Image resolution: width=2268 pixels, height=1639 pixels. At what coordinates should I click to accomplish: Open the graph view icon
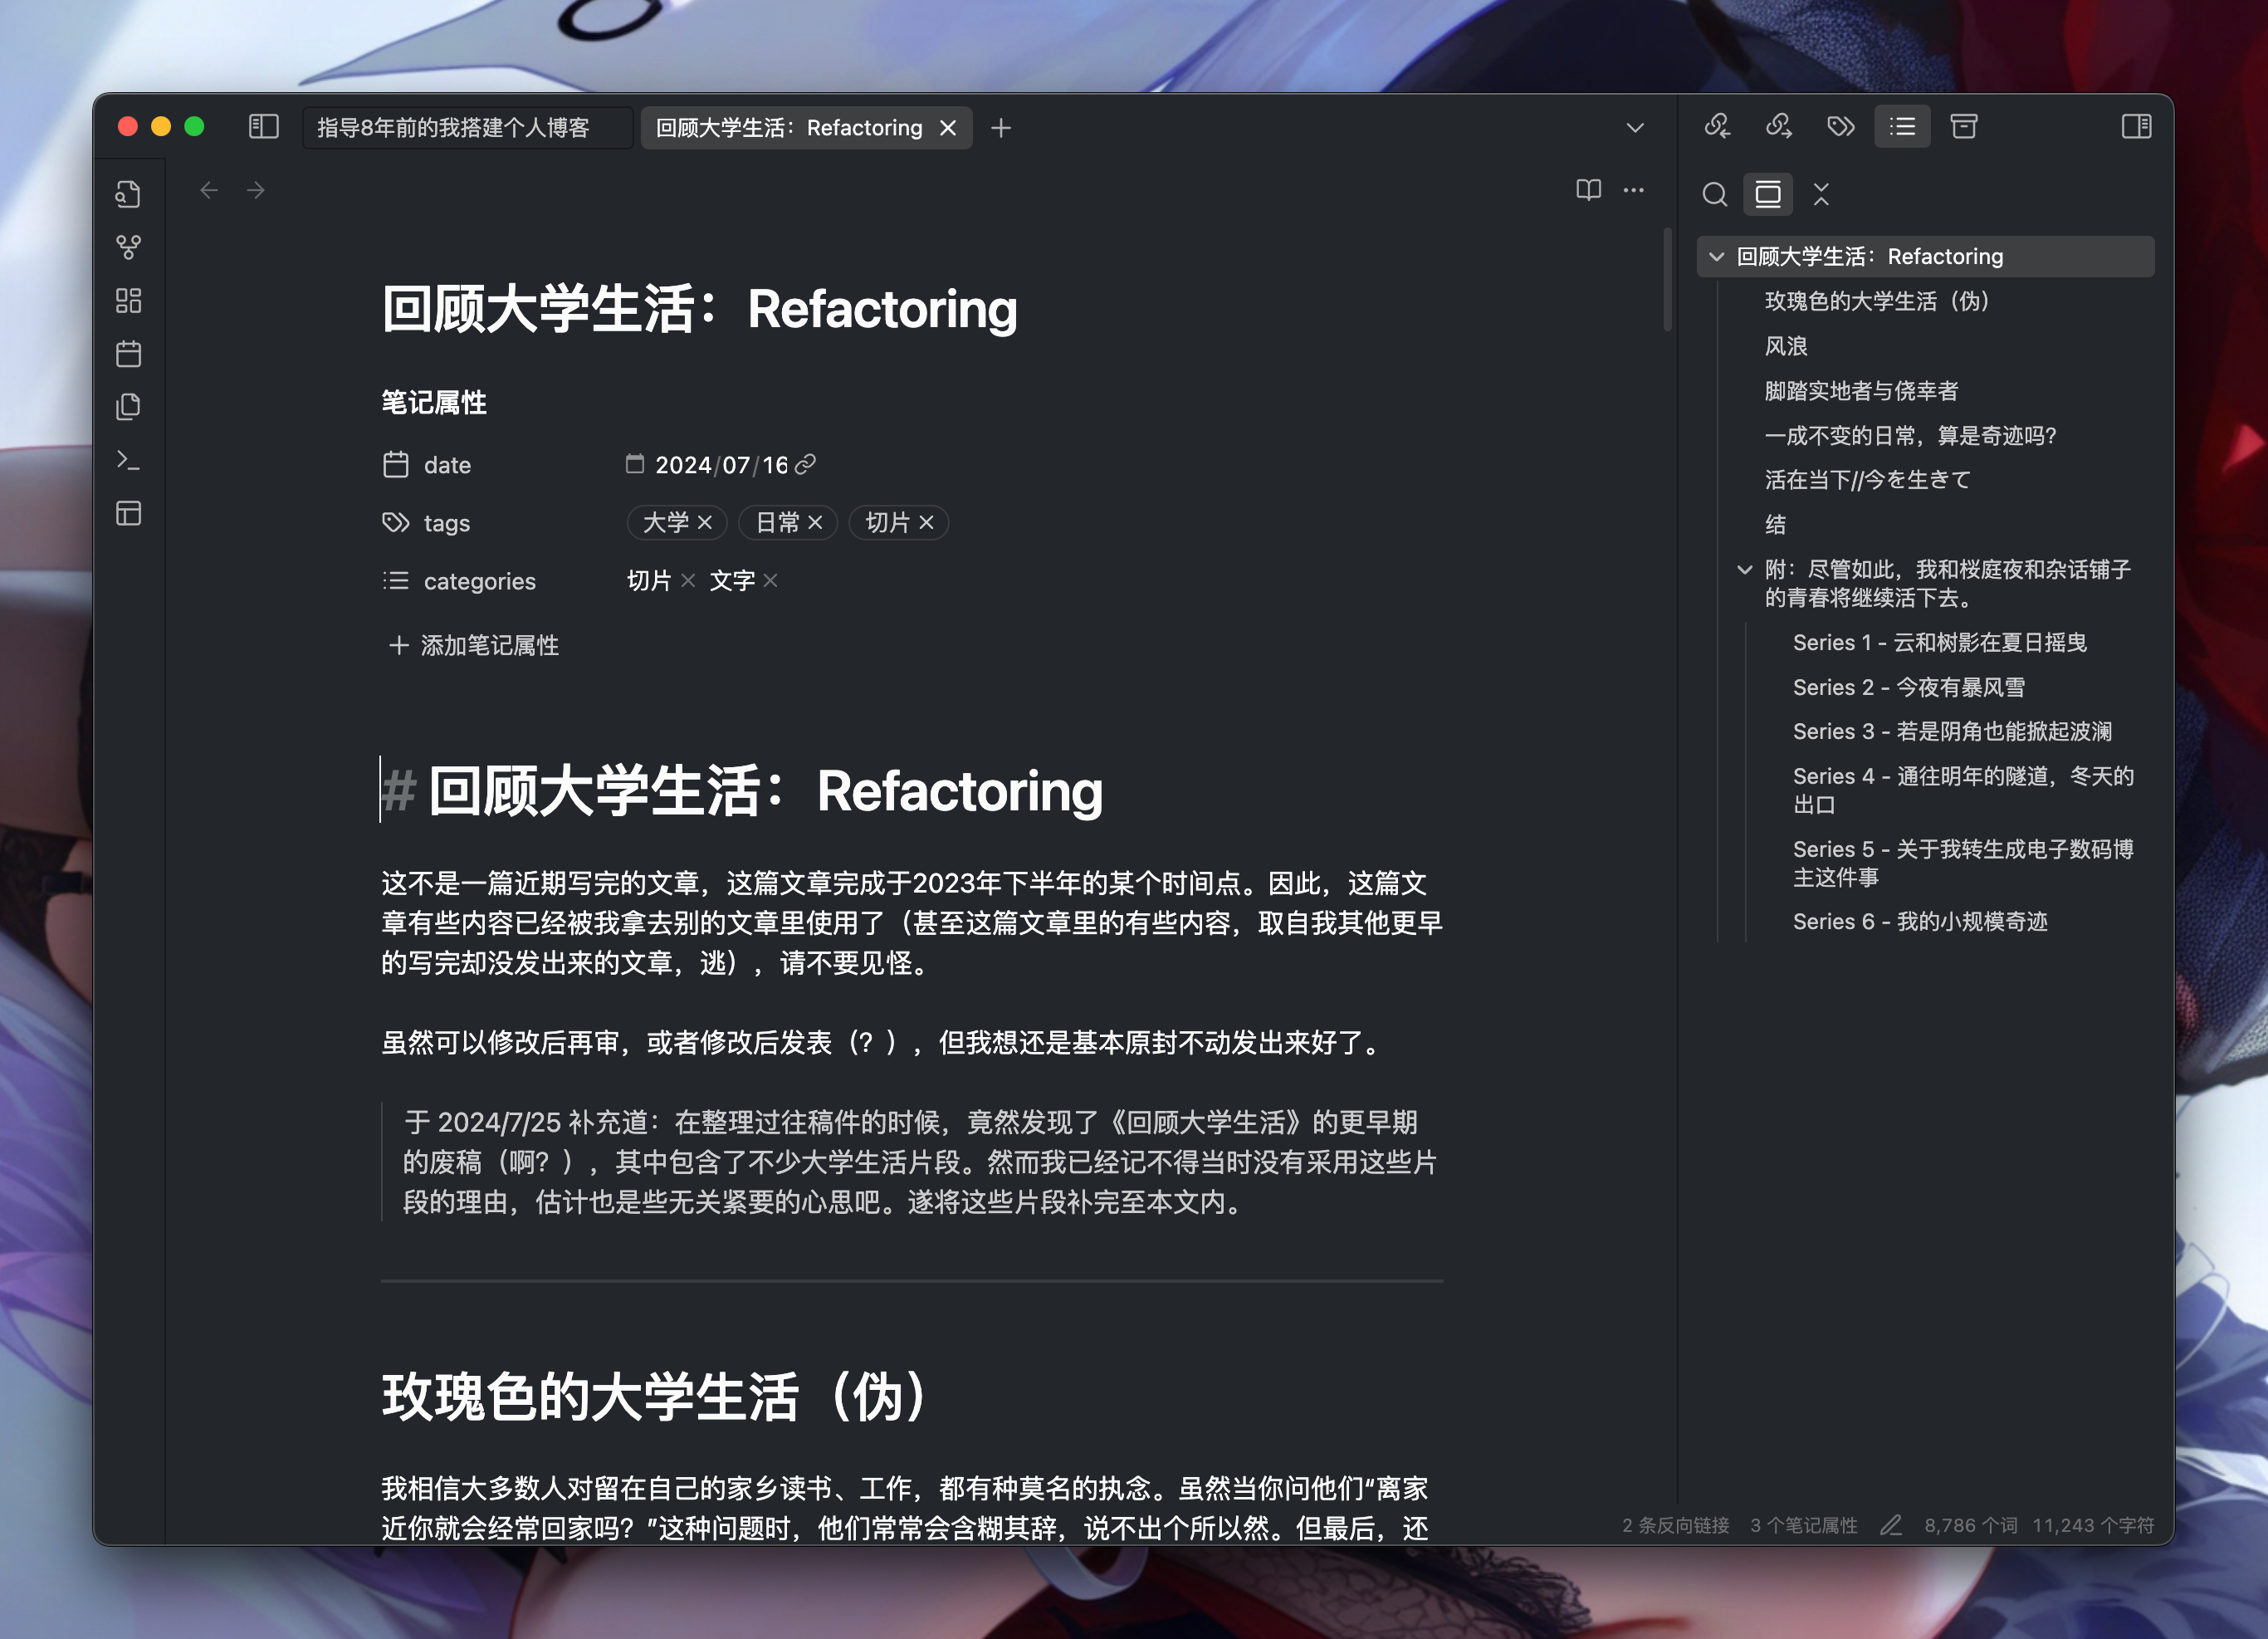point(128,247)
